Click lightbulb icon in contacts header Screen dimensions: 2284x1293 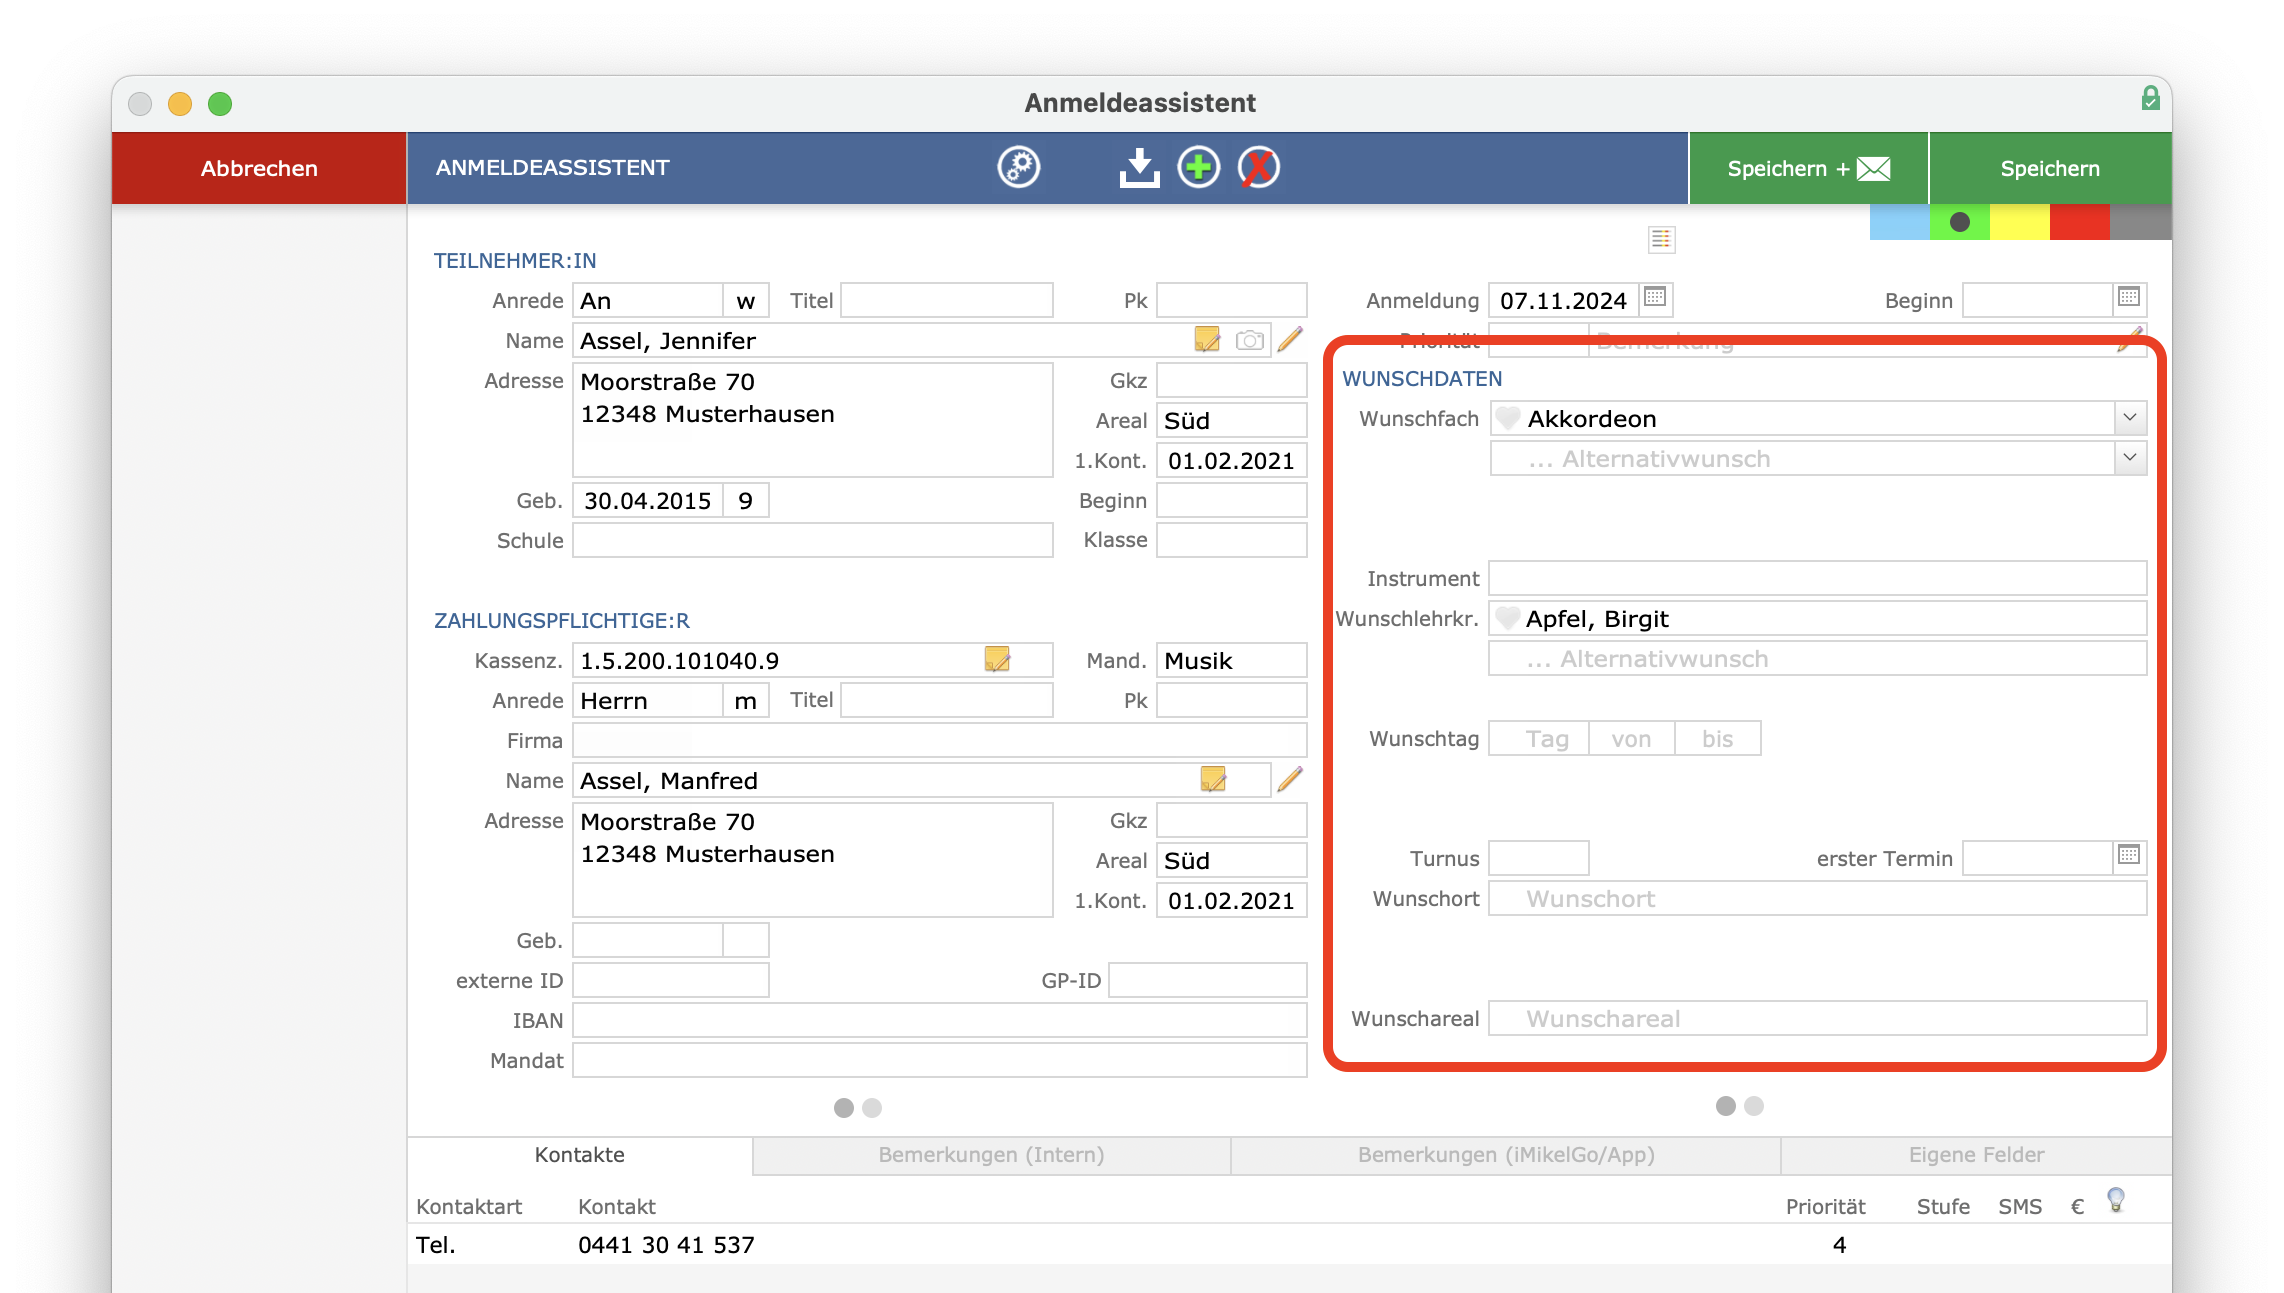(x=2116, y=1199)
